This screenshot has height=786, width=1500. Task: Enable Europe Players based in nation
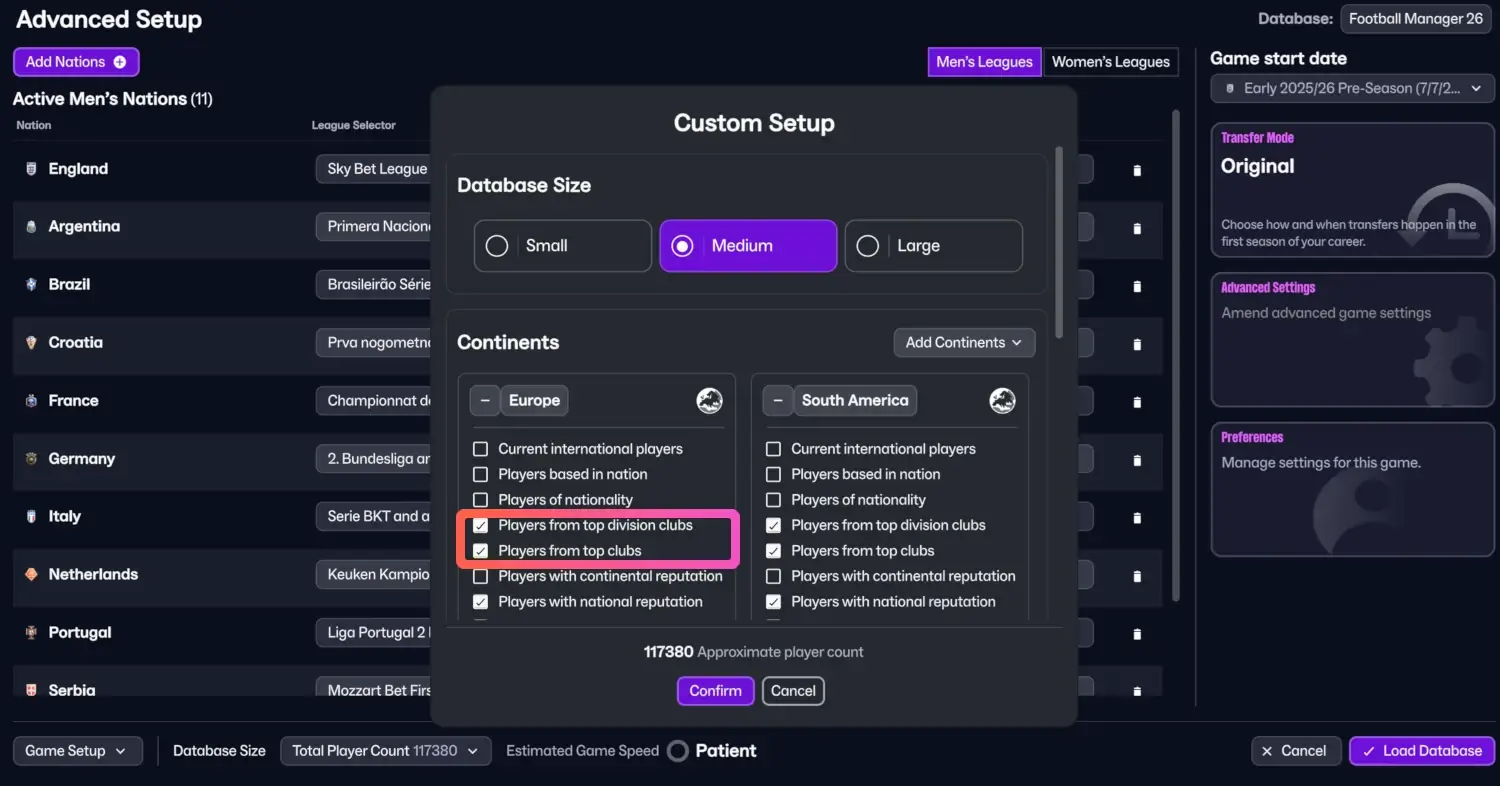pyautogui.click(x=480, y=475)
